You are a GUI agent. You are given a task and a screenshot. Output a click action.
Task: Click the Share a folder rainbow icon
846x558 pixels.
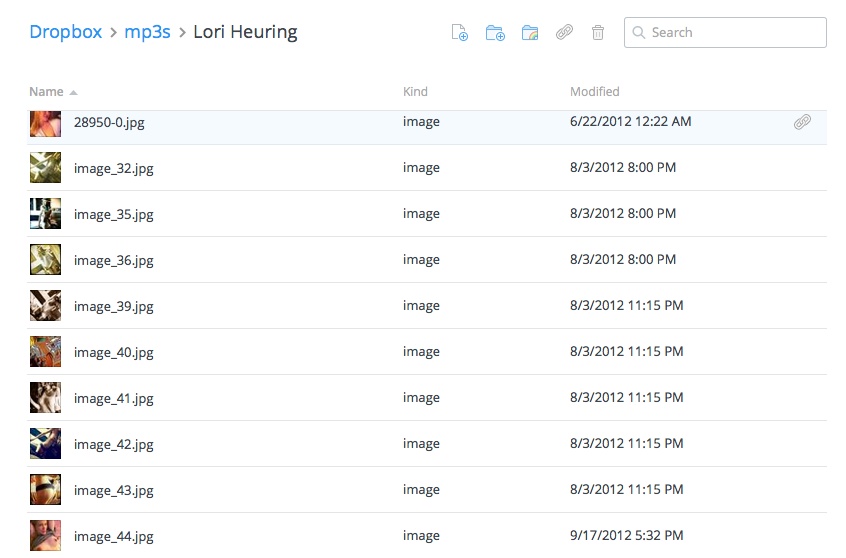pos(530,33)
